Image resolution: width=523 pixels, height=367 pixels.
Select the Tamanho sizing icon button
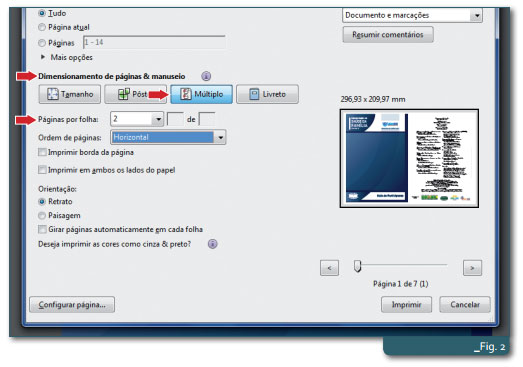click(x=70, y=94)
